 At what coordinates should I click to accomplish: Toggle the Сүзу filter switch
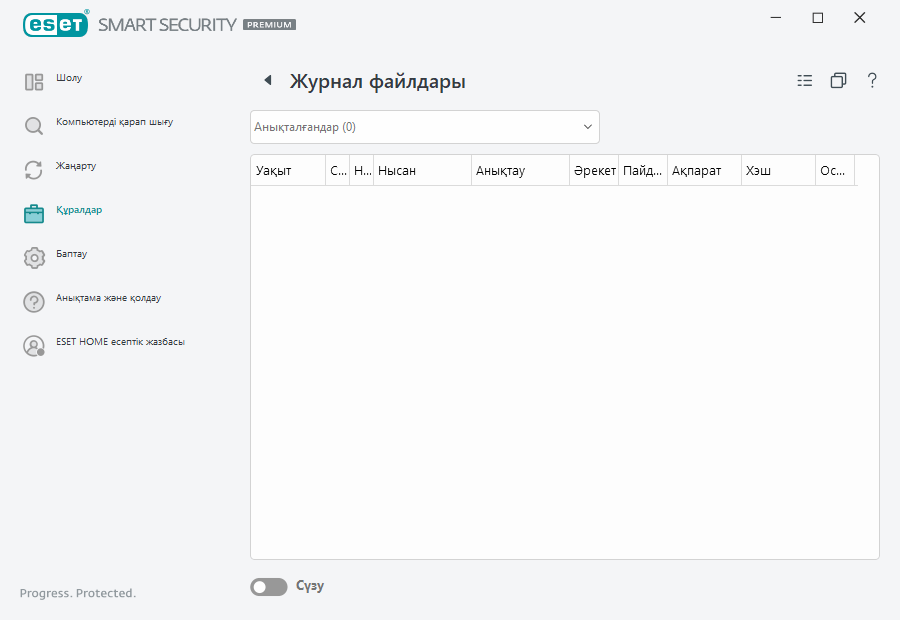(x=268, y=586)
